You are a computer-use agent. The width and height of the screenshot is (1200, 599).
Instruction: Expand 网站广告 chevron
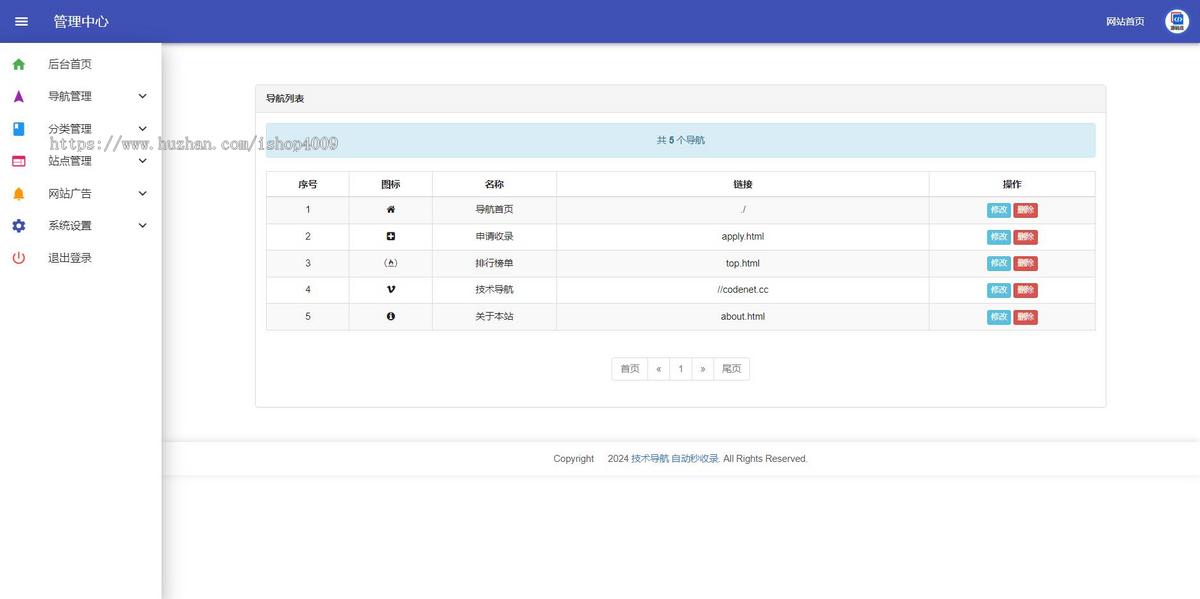coord(142,193)
